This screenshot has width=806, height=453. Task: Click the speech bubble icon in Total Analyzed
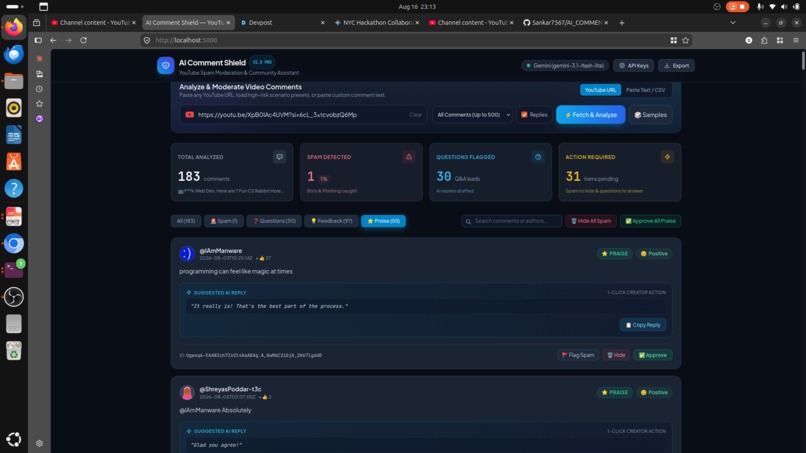click(x=279, y=157)
